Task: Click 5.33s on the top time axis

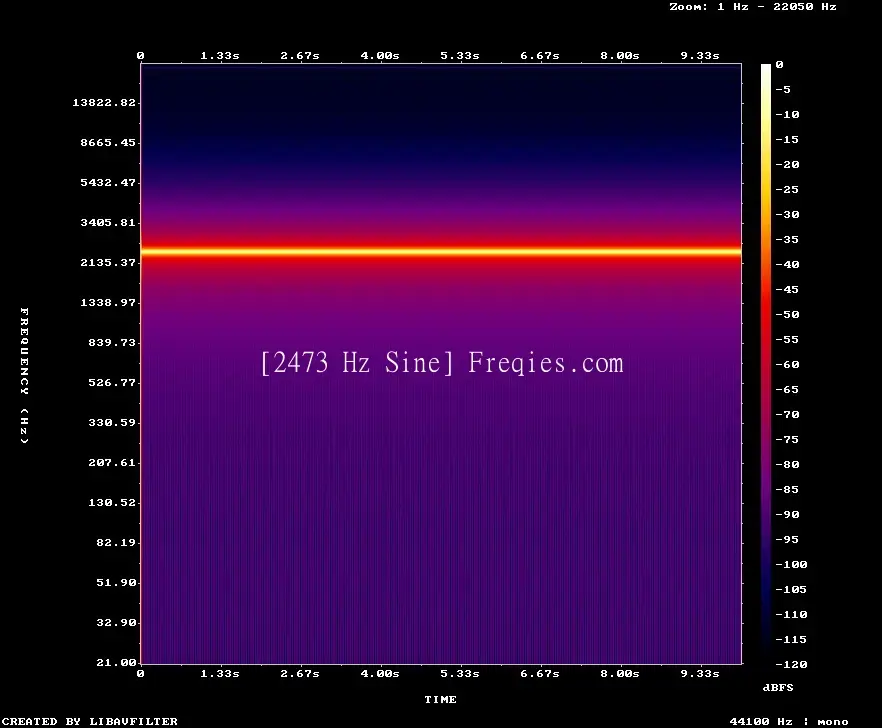Action: coord(460,55)
